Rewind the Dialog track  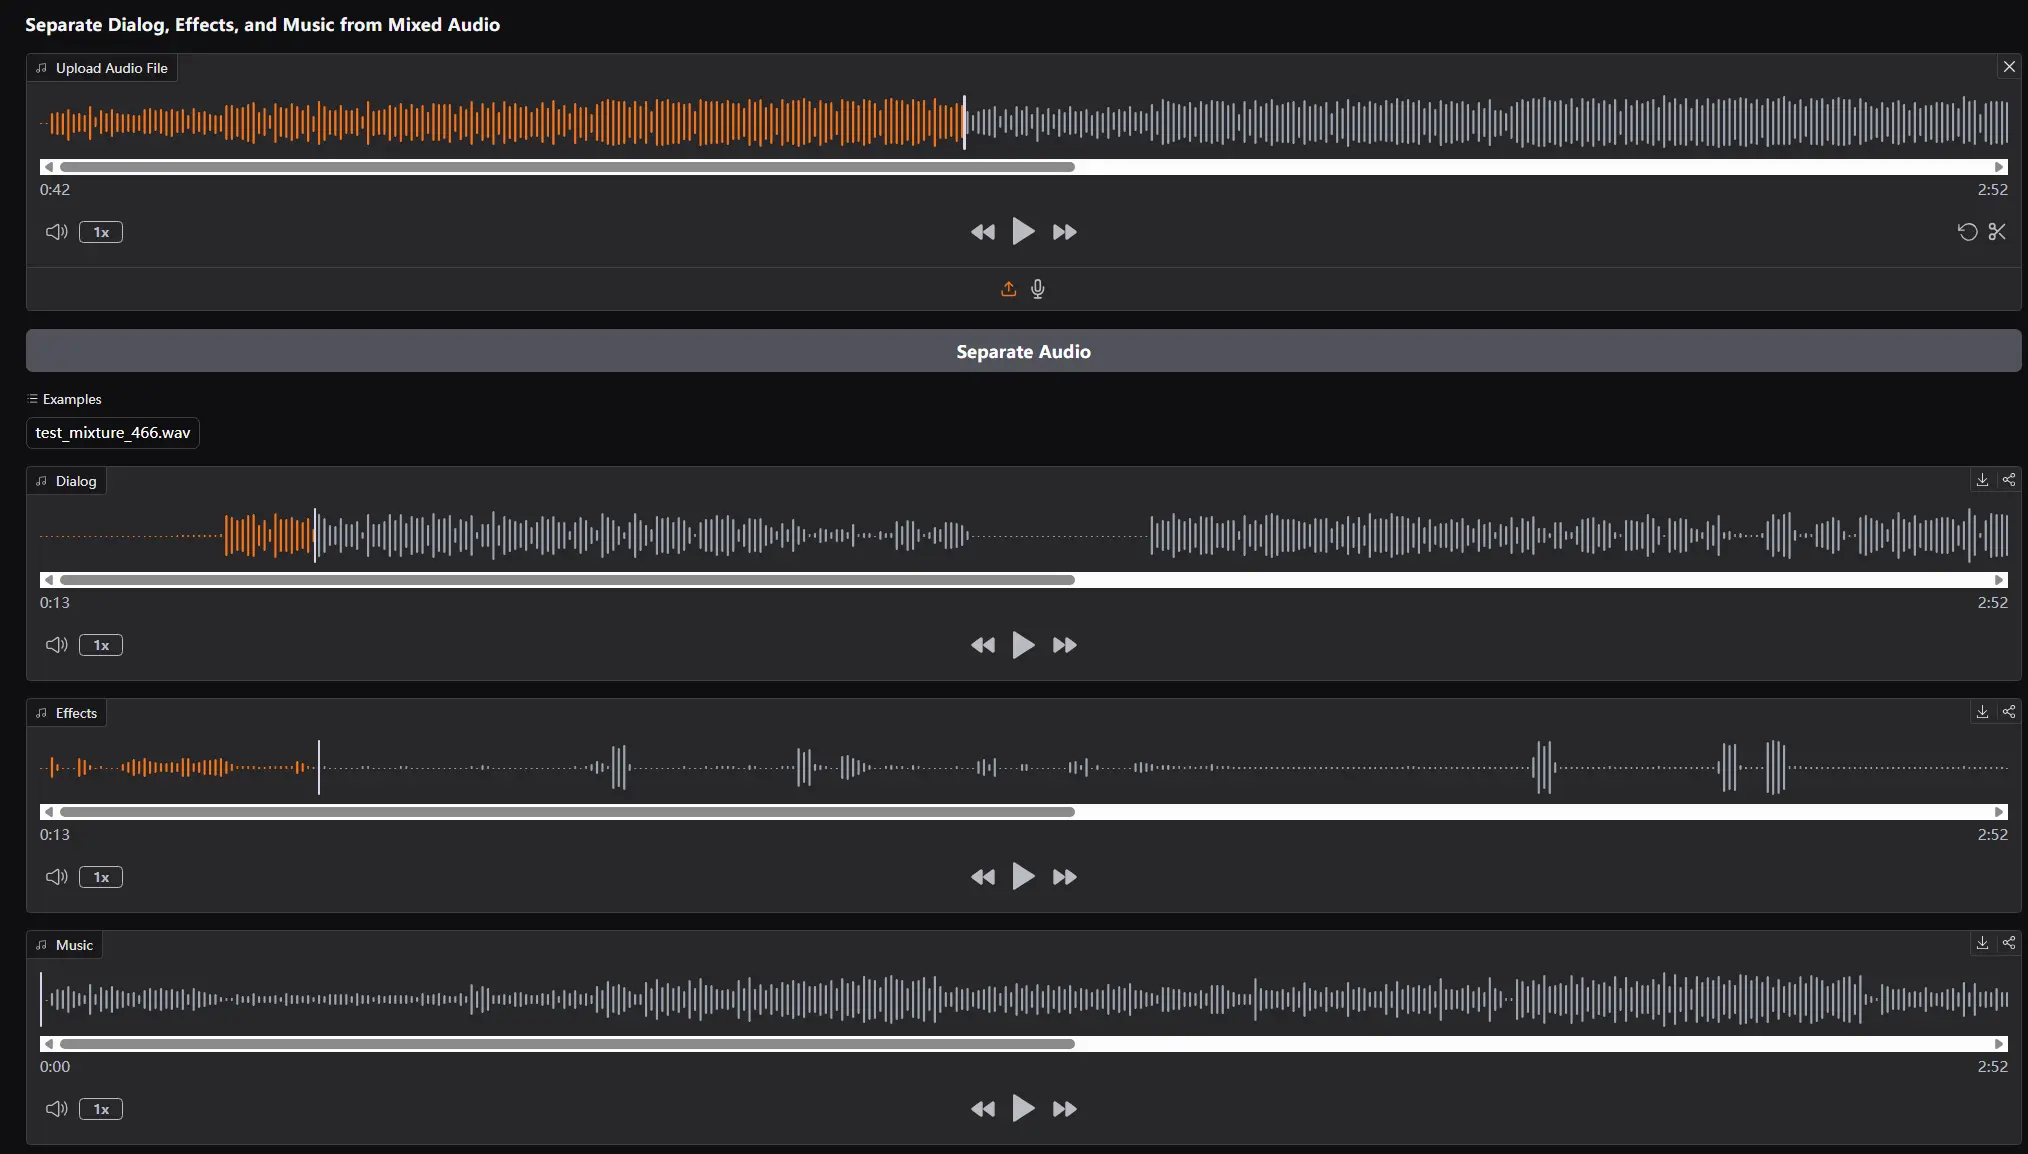pyautogui.click(x=983, y=645)
